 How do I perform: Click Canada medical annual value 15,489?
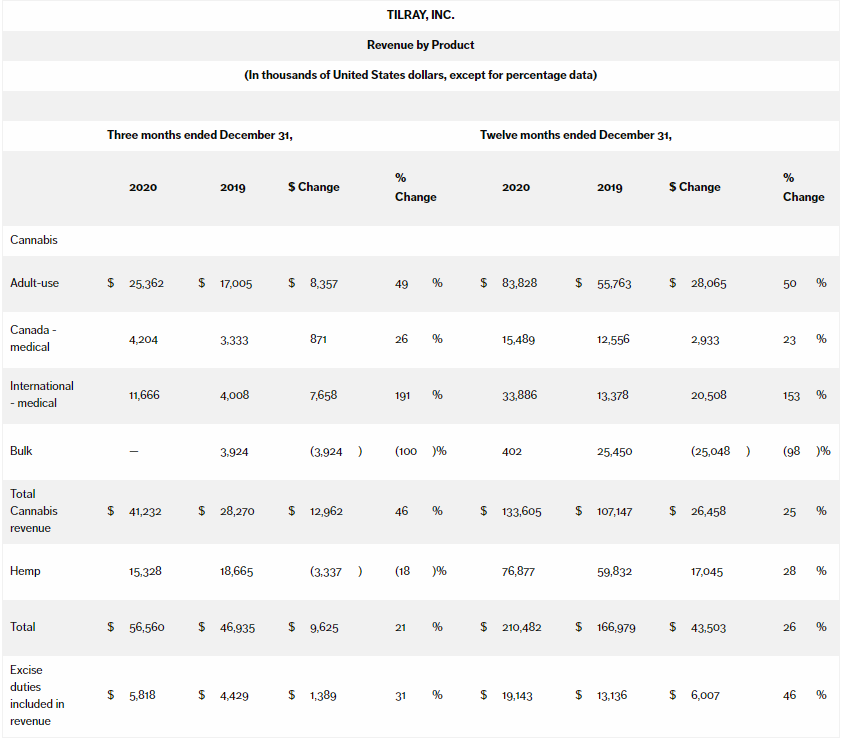pyautogui.click(x=518, y=340)
